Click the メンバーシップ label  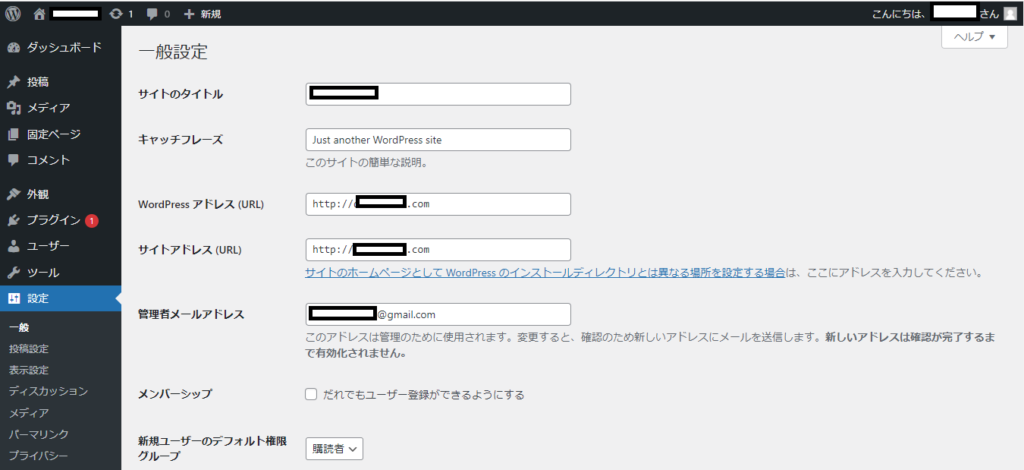175,394
